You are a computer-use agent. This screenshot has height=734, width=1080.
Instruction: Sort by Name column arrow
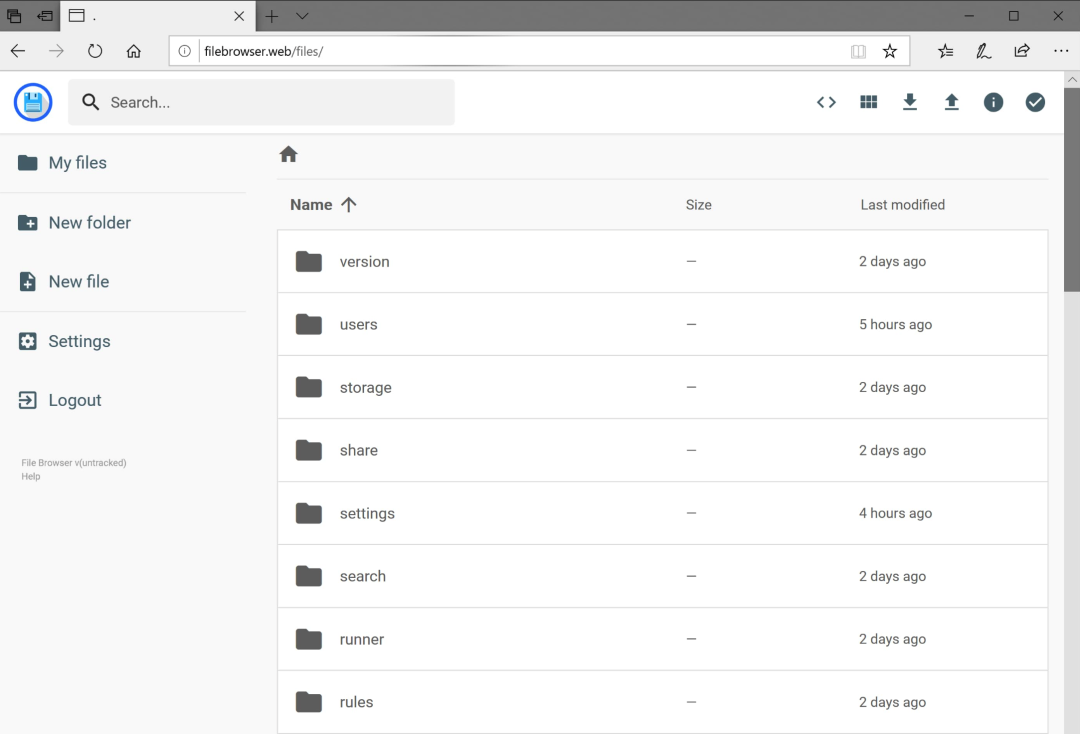pyautogui.click(x=348, y=205)
